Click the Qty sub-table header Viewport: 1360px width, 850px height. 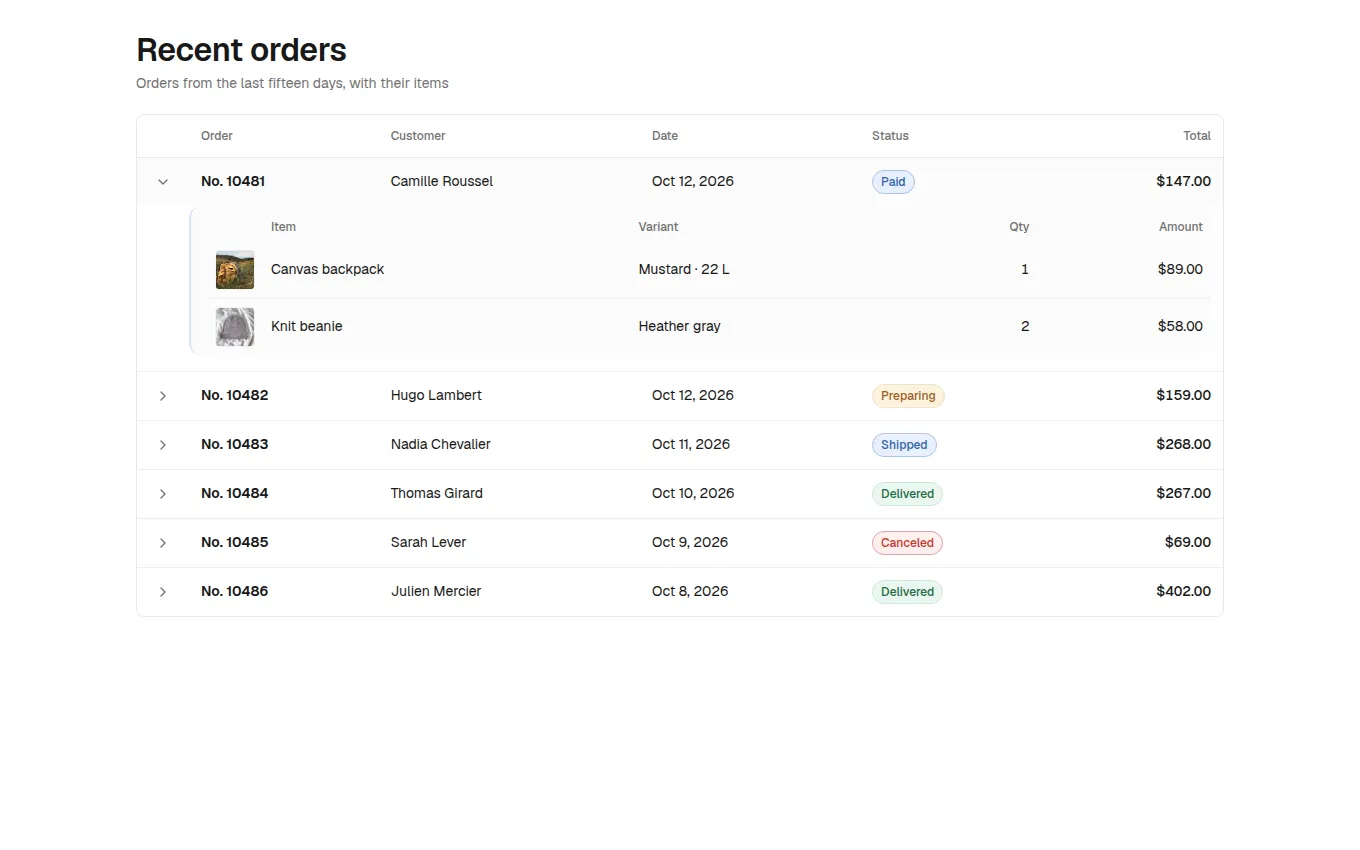coord(1019,227)
